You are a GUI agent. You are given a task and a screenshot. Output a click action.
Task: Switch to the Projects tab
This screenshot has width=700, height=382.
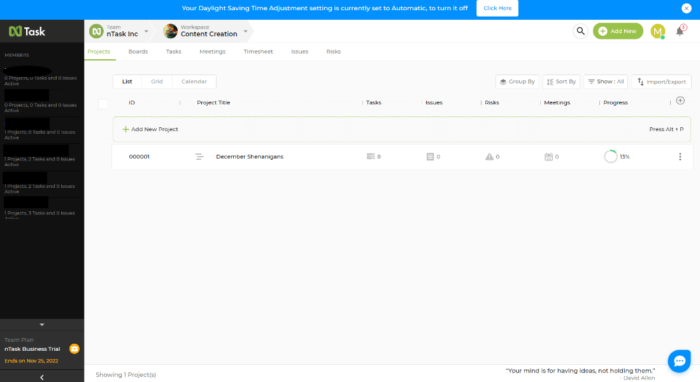pos(99,52)
